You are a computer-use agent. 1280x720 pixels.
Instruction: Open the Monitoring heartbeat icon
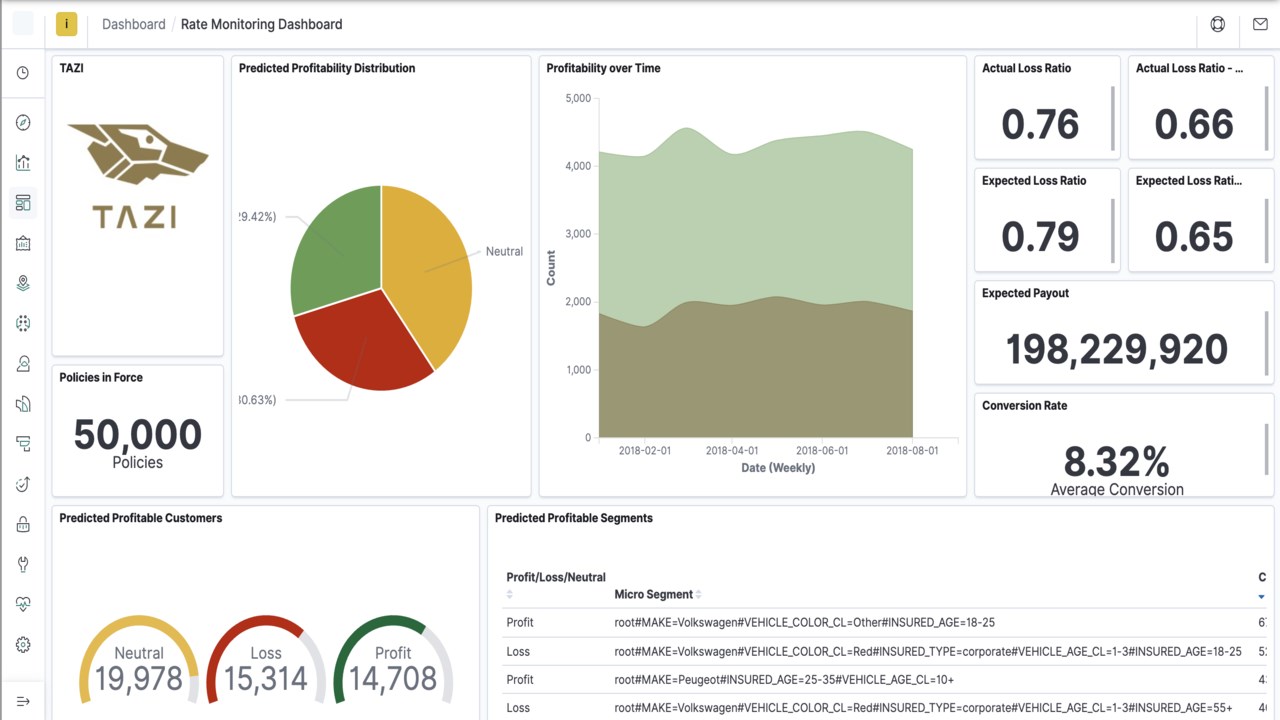tap(23, 604)
